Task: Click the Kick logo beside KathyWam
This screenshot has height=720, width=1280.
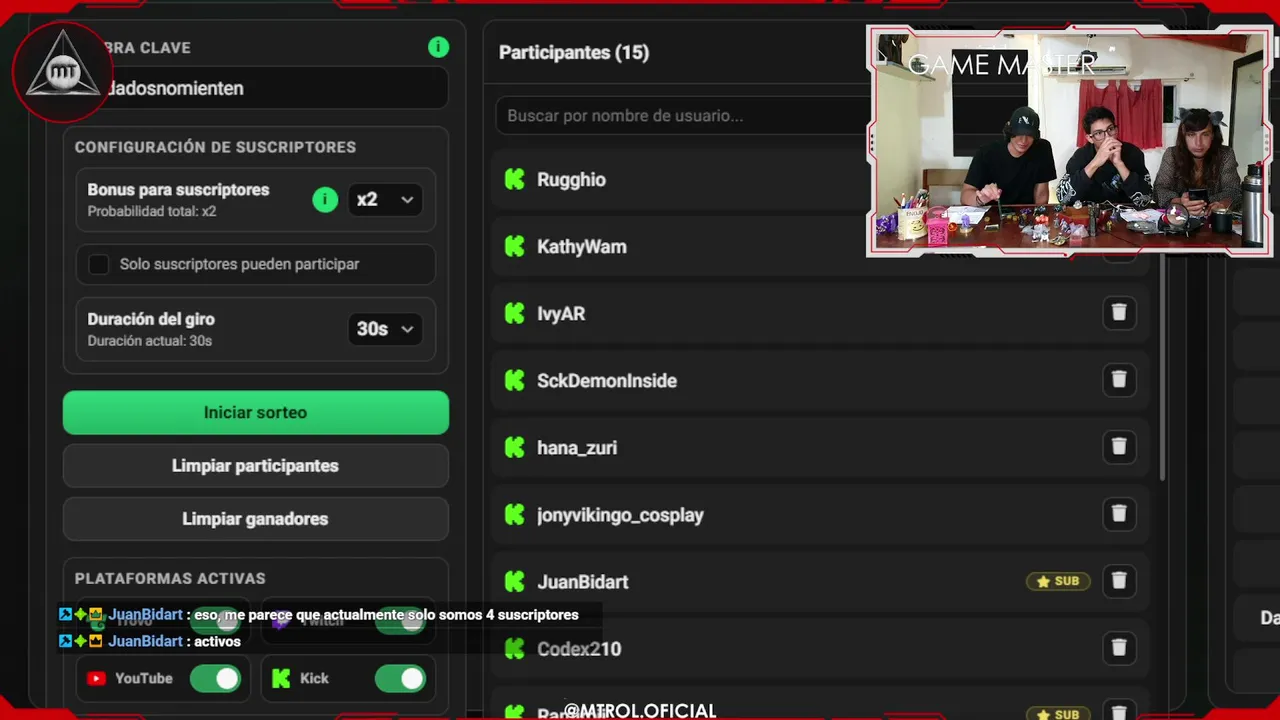Action: click(514, 246)
